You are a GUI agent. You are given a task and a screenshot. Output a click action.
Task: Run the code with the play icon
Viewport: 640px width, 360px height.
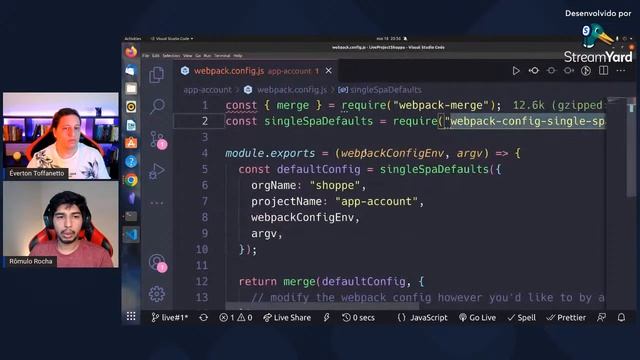coord(516,71)
